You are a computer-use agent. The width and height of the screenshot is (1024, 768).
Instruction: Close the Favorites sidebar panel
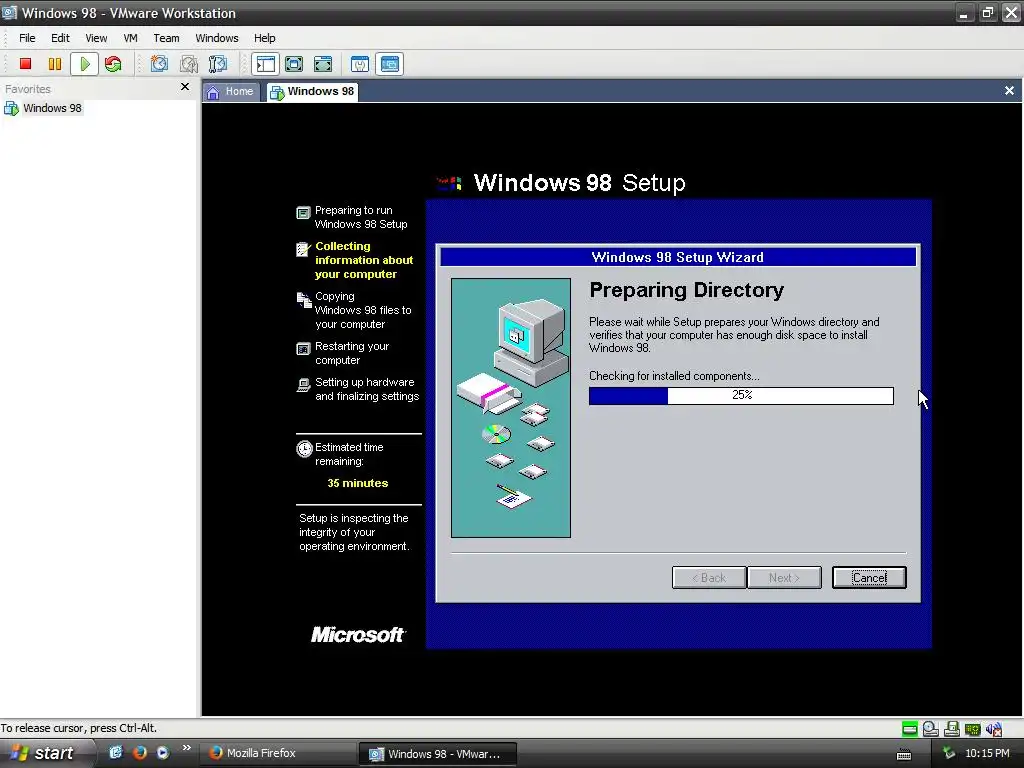[185, 87]
